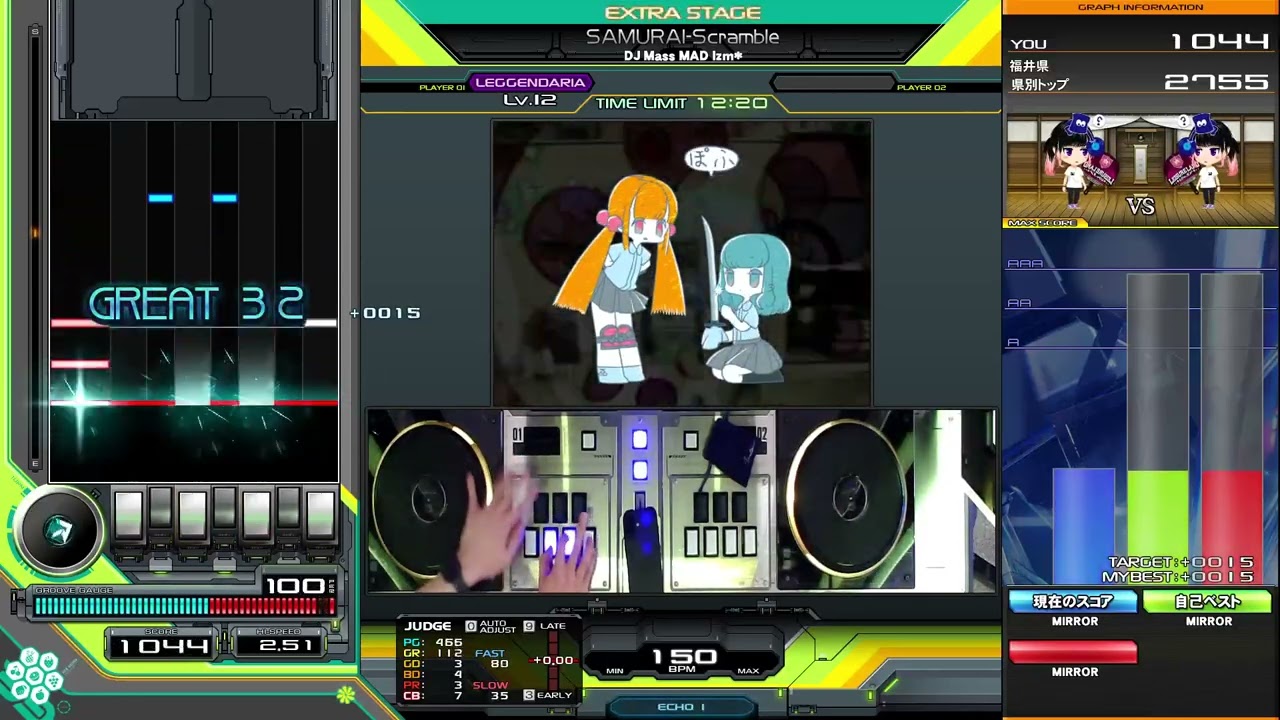This screenshot has width=1280, height=720.
Task: Click the TARGET:+0015 readout
Action: tap(1181, 563)
